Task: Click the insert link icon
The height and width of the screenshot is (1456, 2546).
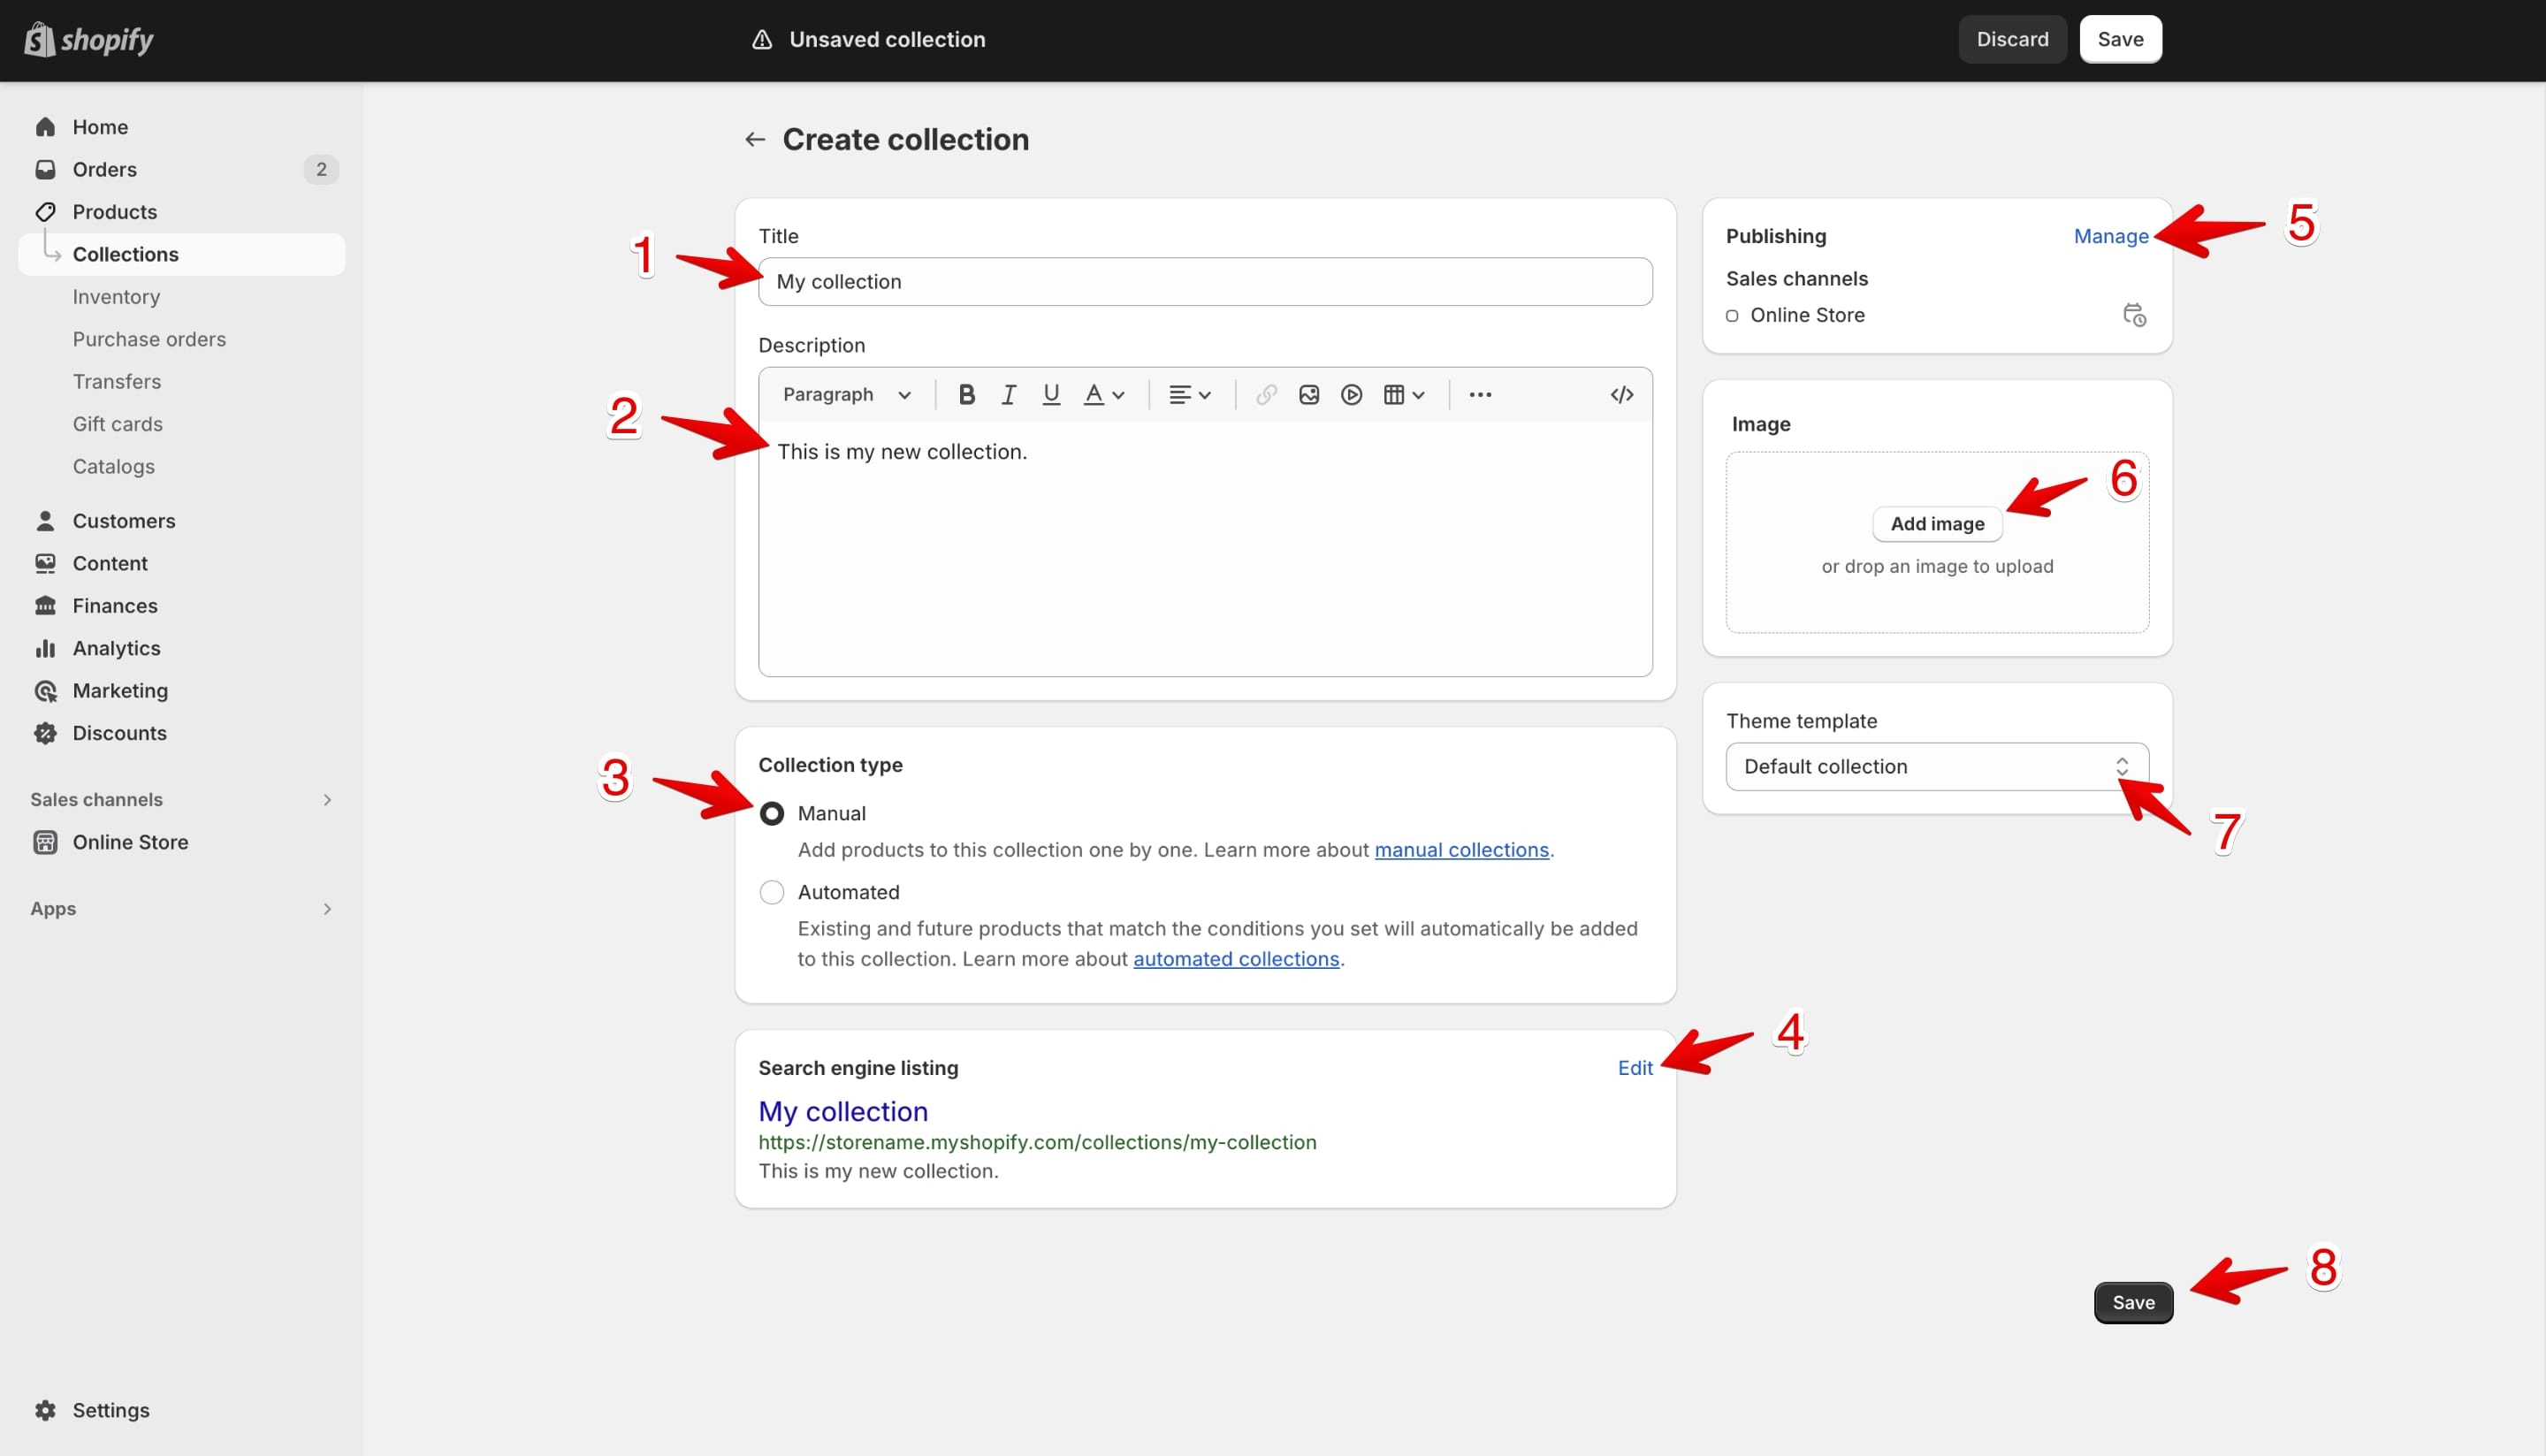Action: coord(1266,395)
